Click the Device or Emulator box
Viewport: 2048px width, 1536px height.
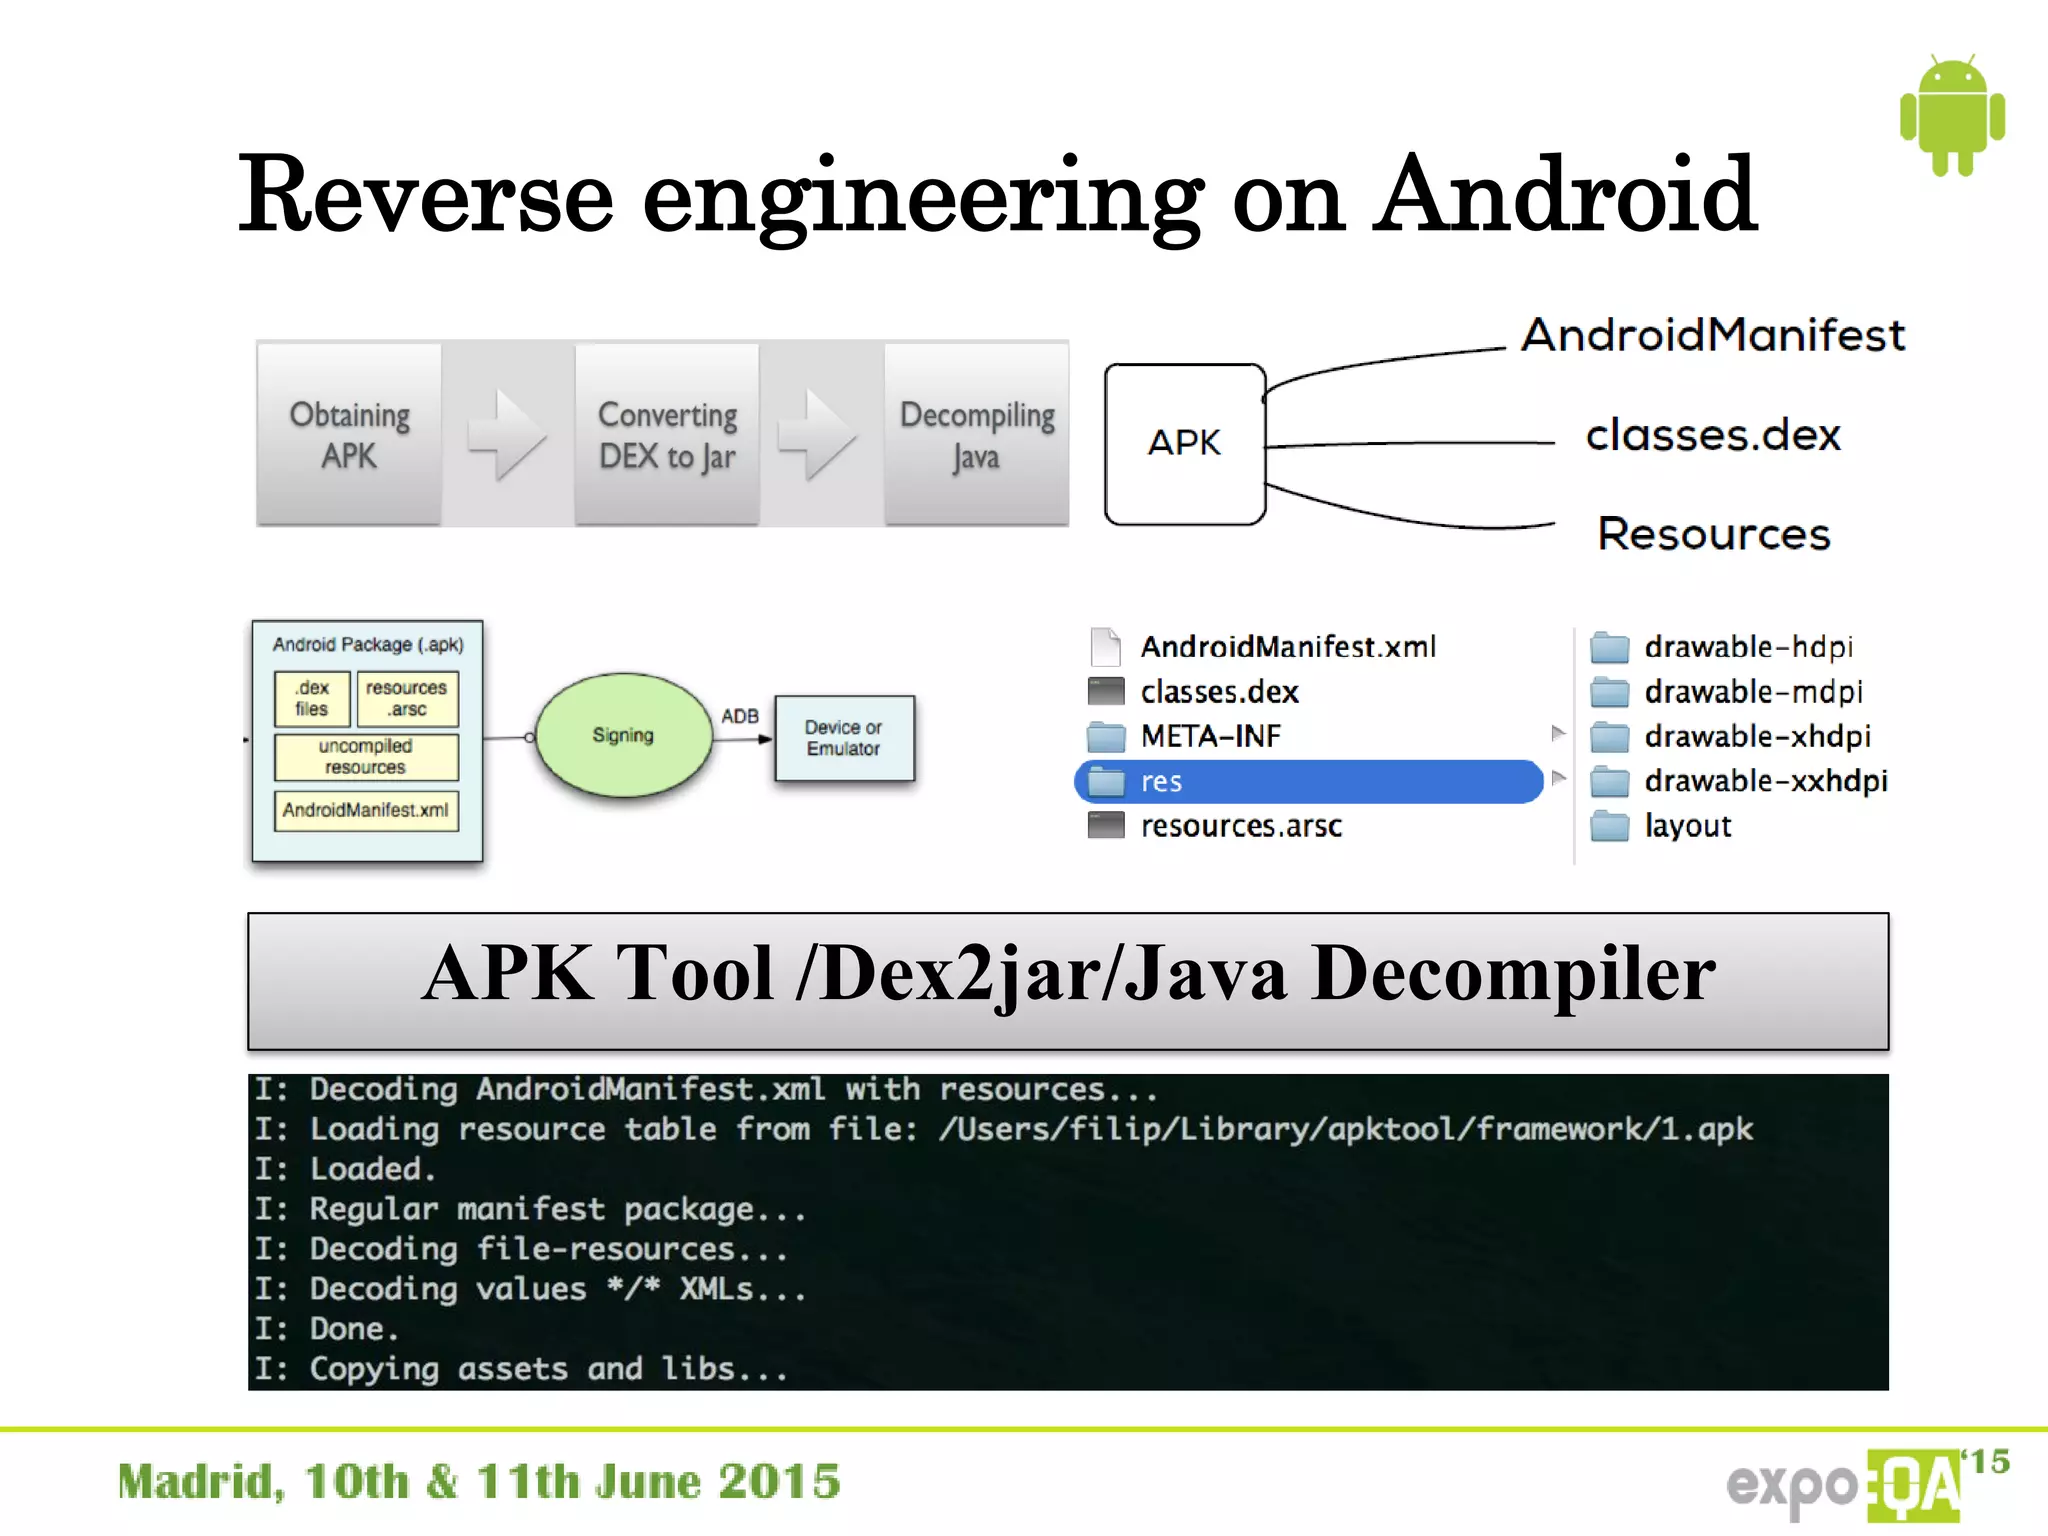[x=844, y=738]
